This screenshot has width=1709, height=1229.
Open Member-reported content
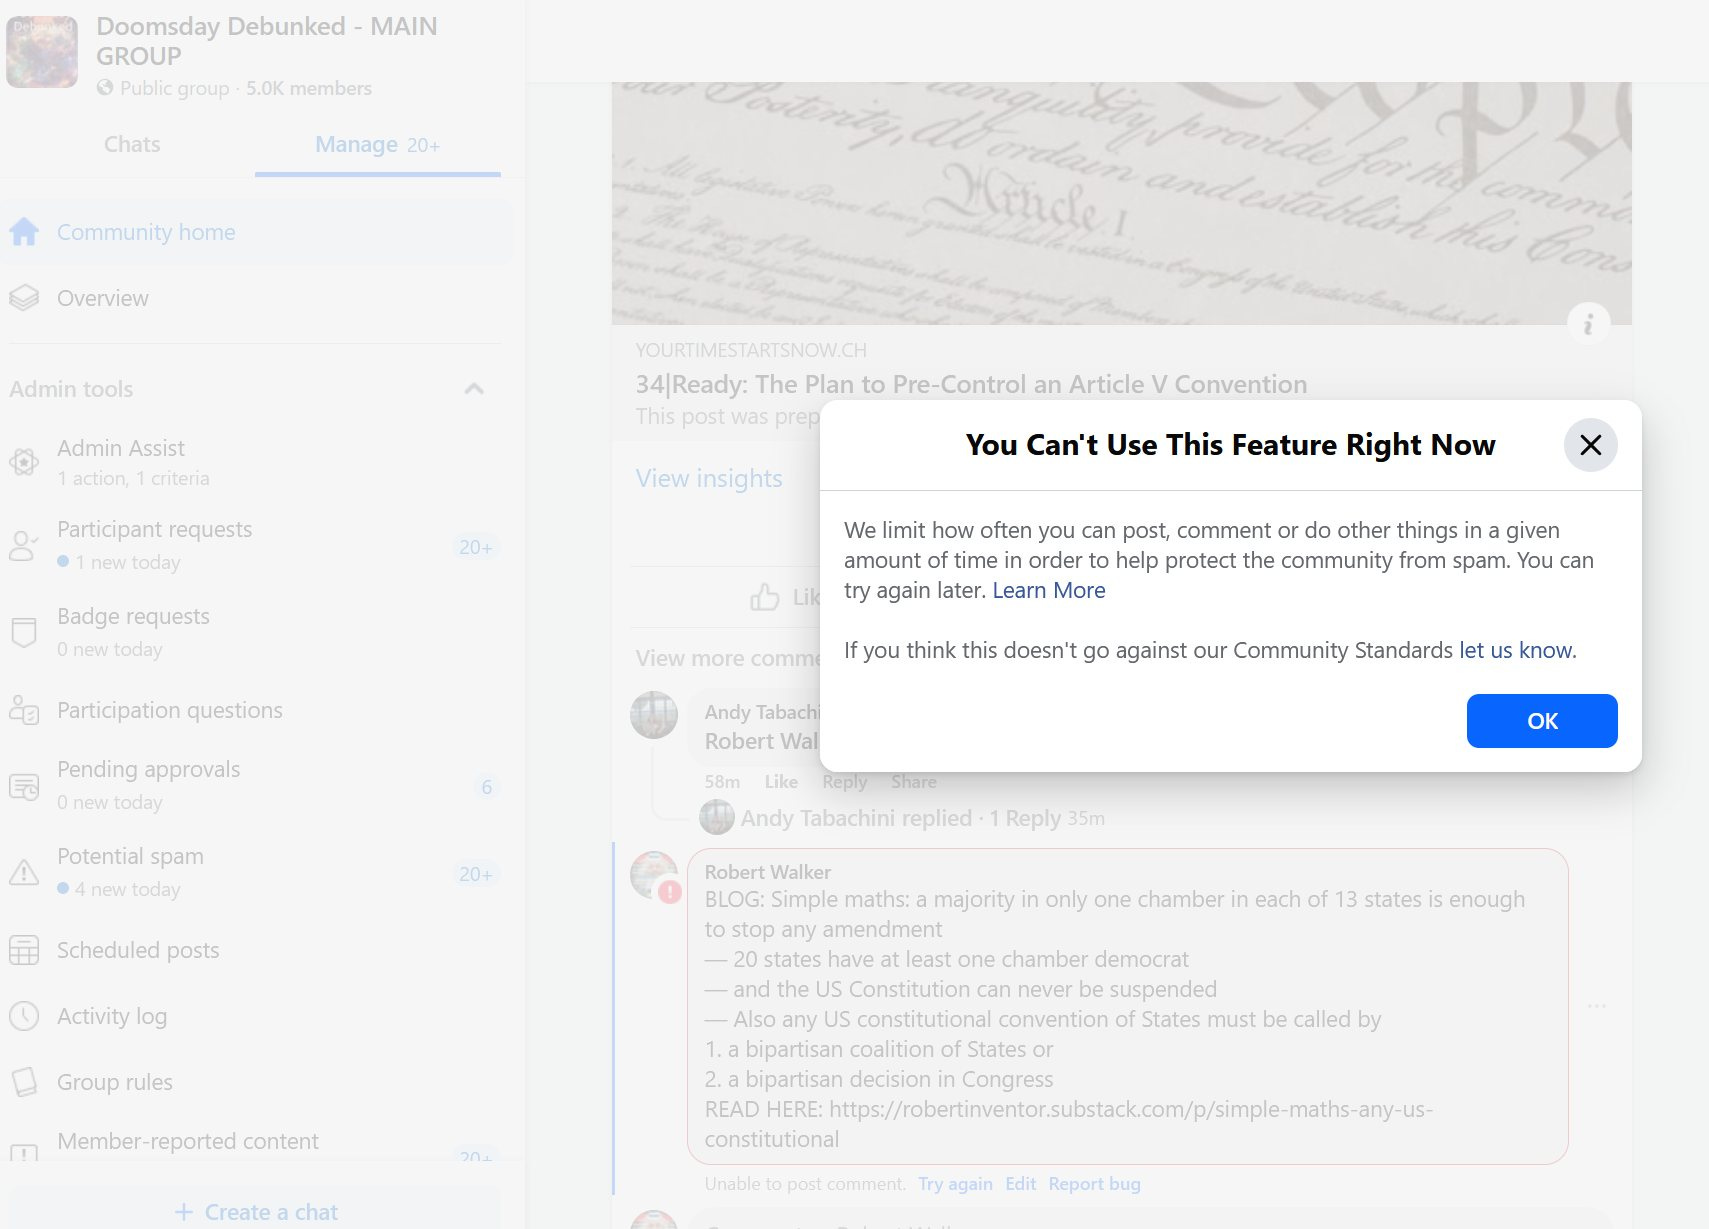coord(257,1142)
